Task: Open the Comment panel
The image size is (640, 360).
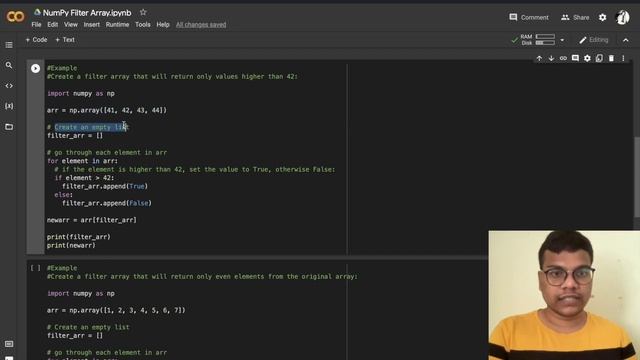Action: (x=529, y=17)
